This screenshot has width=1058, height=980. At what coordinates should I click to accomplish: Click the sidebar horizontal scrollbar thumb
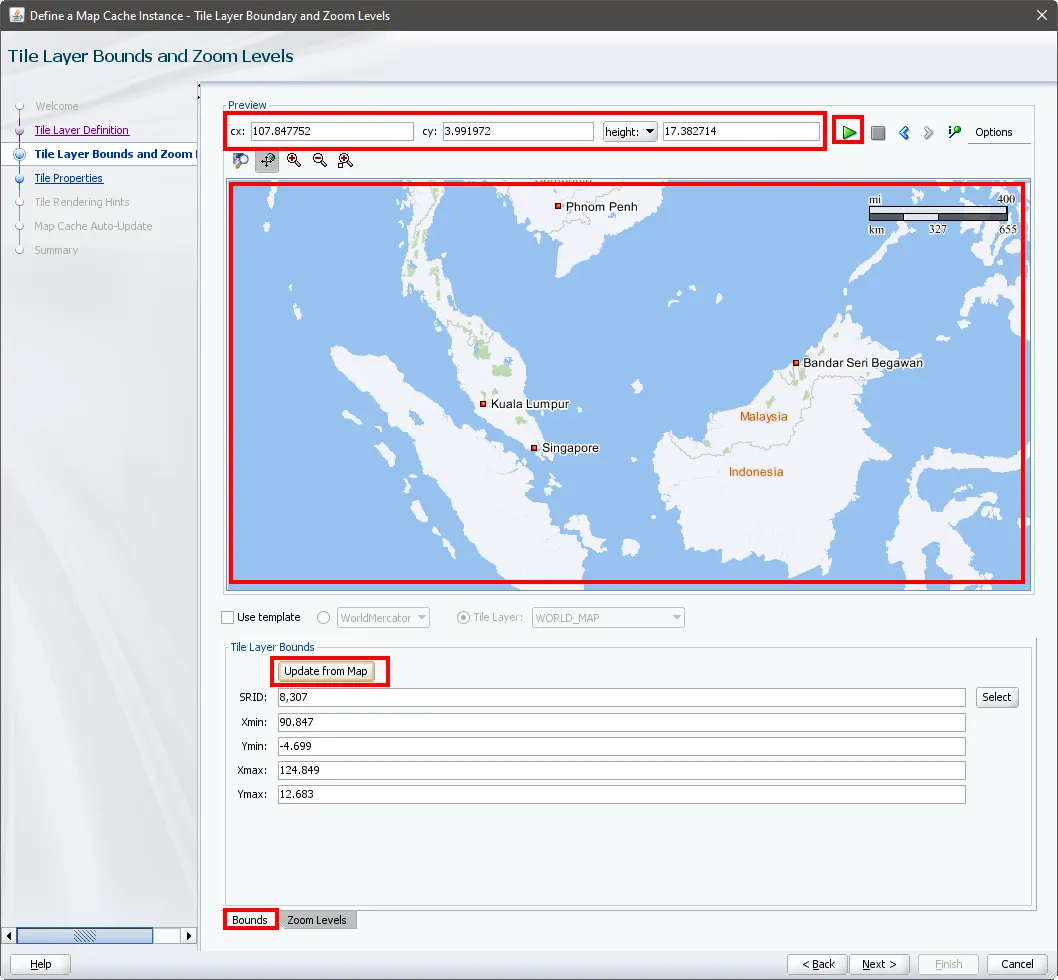(85, 935)
